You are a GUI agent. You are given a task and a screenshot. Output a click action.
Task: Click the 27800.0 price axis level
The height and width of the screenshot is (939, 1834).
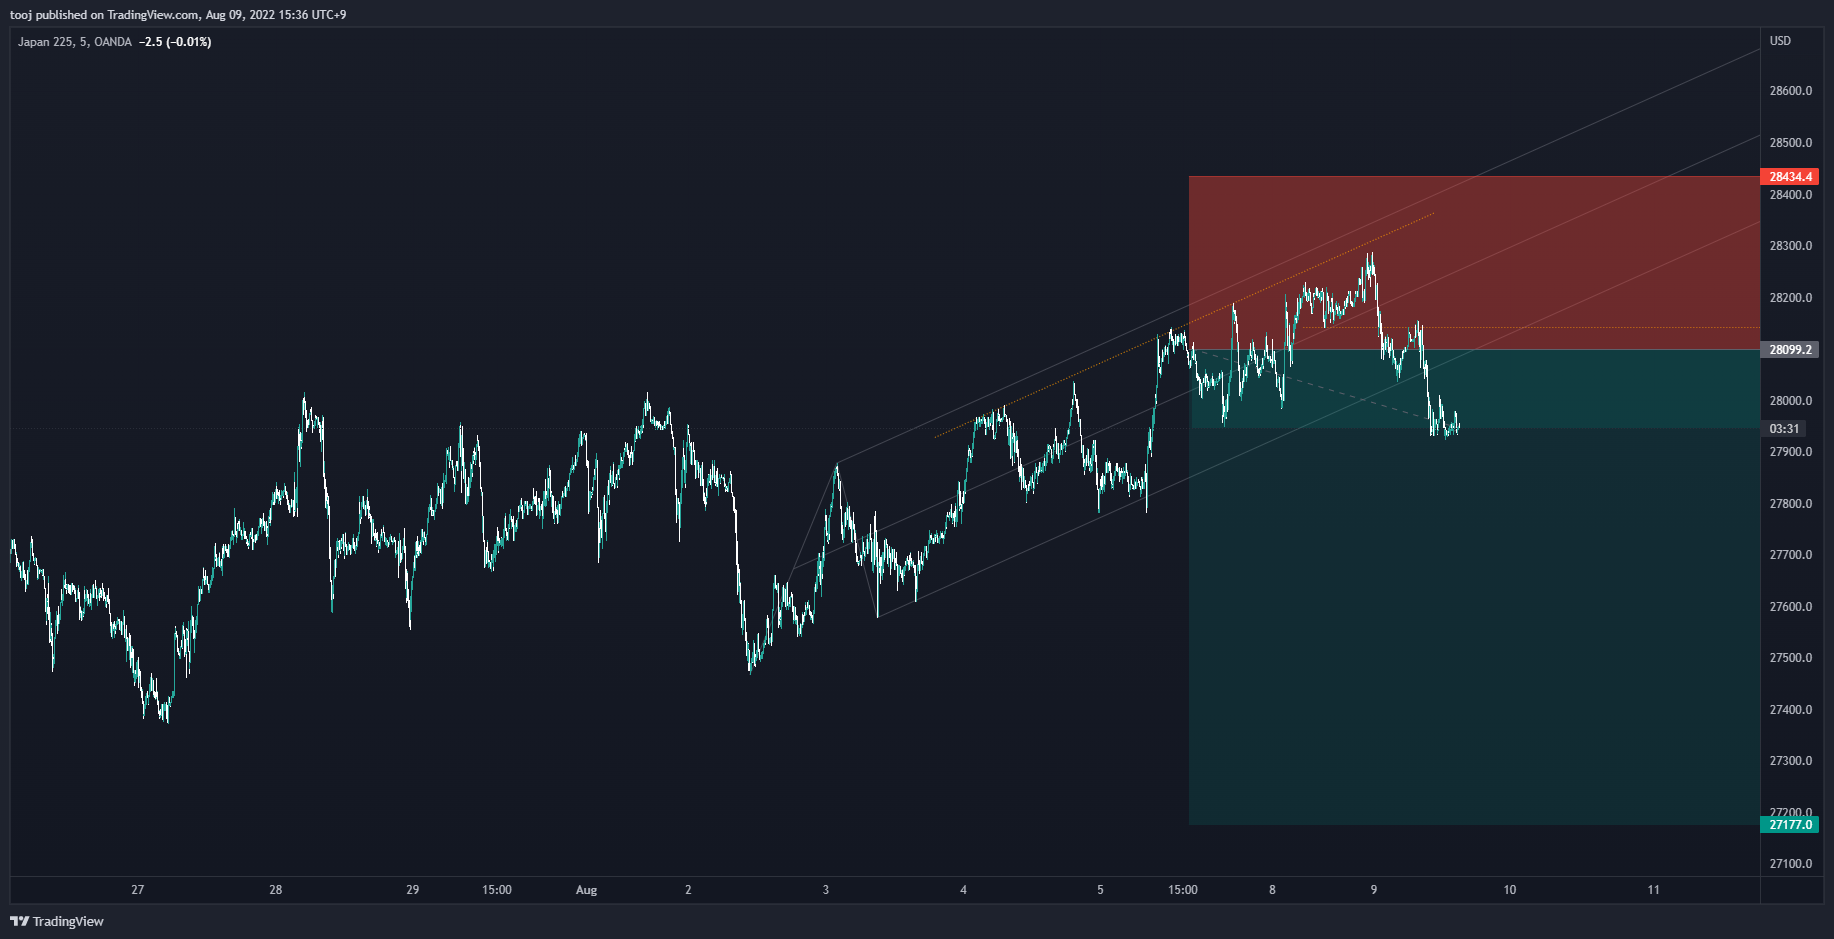tap(1790, 504)
